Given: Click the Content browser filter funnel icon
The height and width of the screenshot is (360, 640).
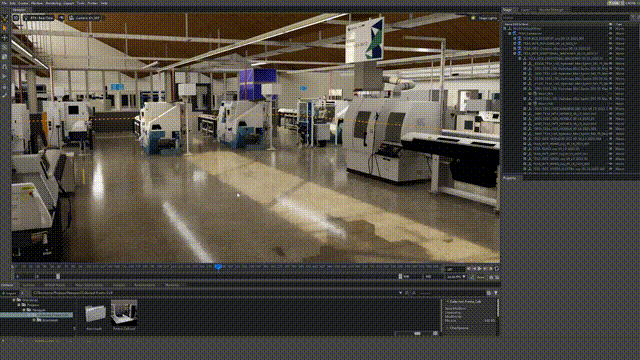Looking at the screenshot, I should tap(496, 293).
